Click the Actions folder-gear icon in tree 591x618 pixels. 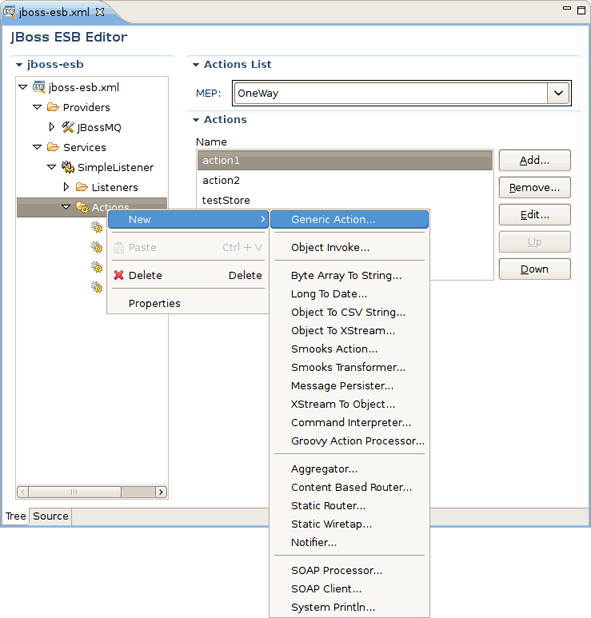coord(82,207)
